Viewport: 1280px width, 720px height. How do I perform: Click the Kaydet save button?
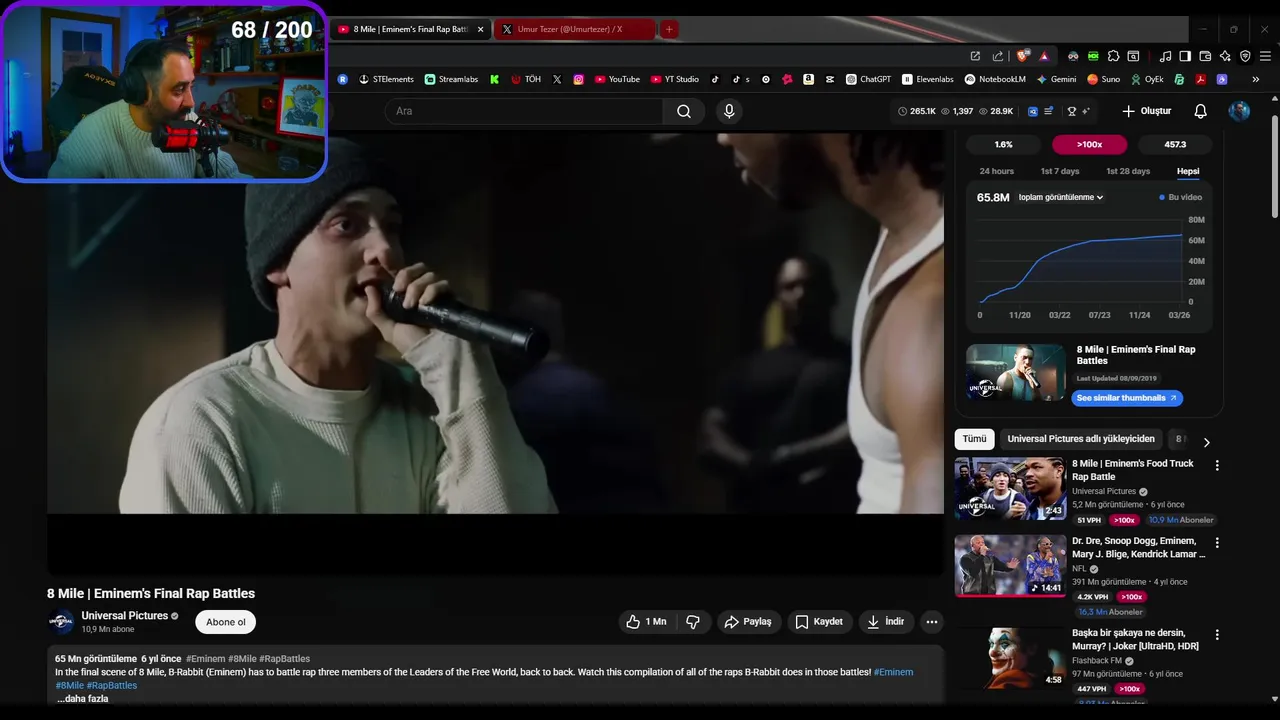coord(819,622)
